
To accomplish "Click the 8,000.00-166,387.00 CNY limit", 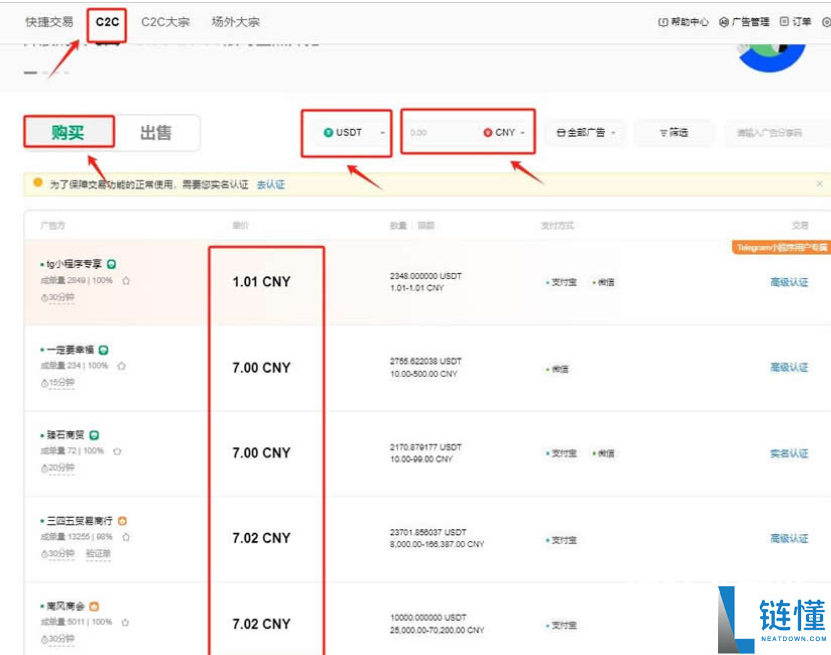I will pyautogui.click(x=437, y=544).
